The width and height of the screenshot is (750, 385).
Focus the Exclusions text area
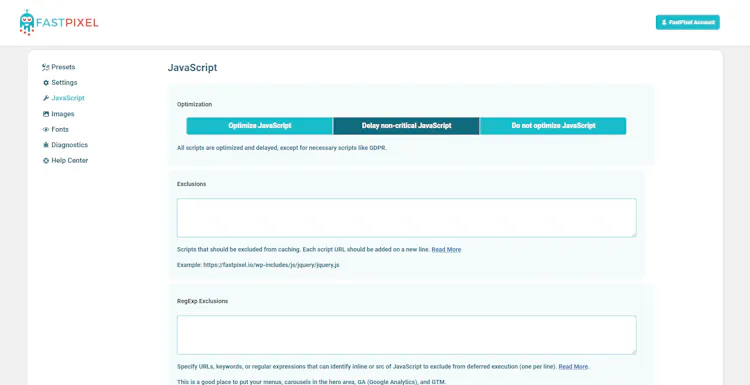[407, 218]
